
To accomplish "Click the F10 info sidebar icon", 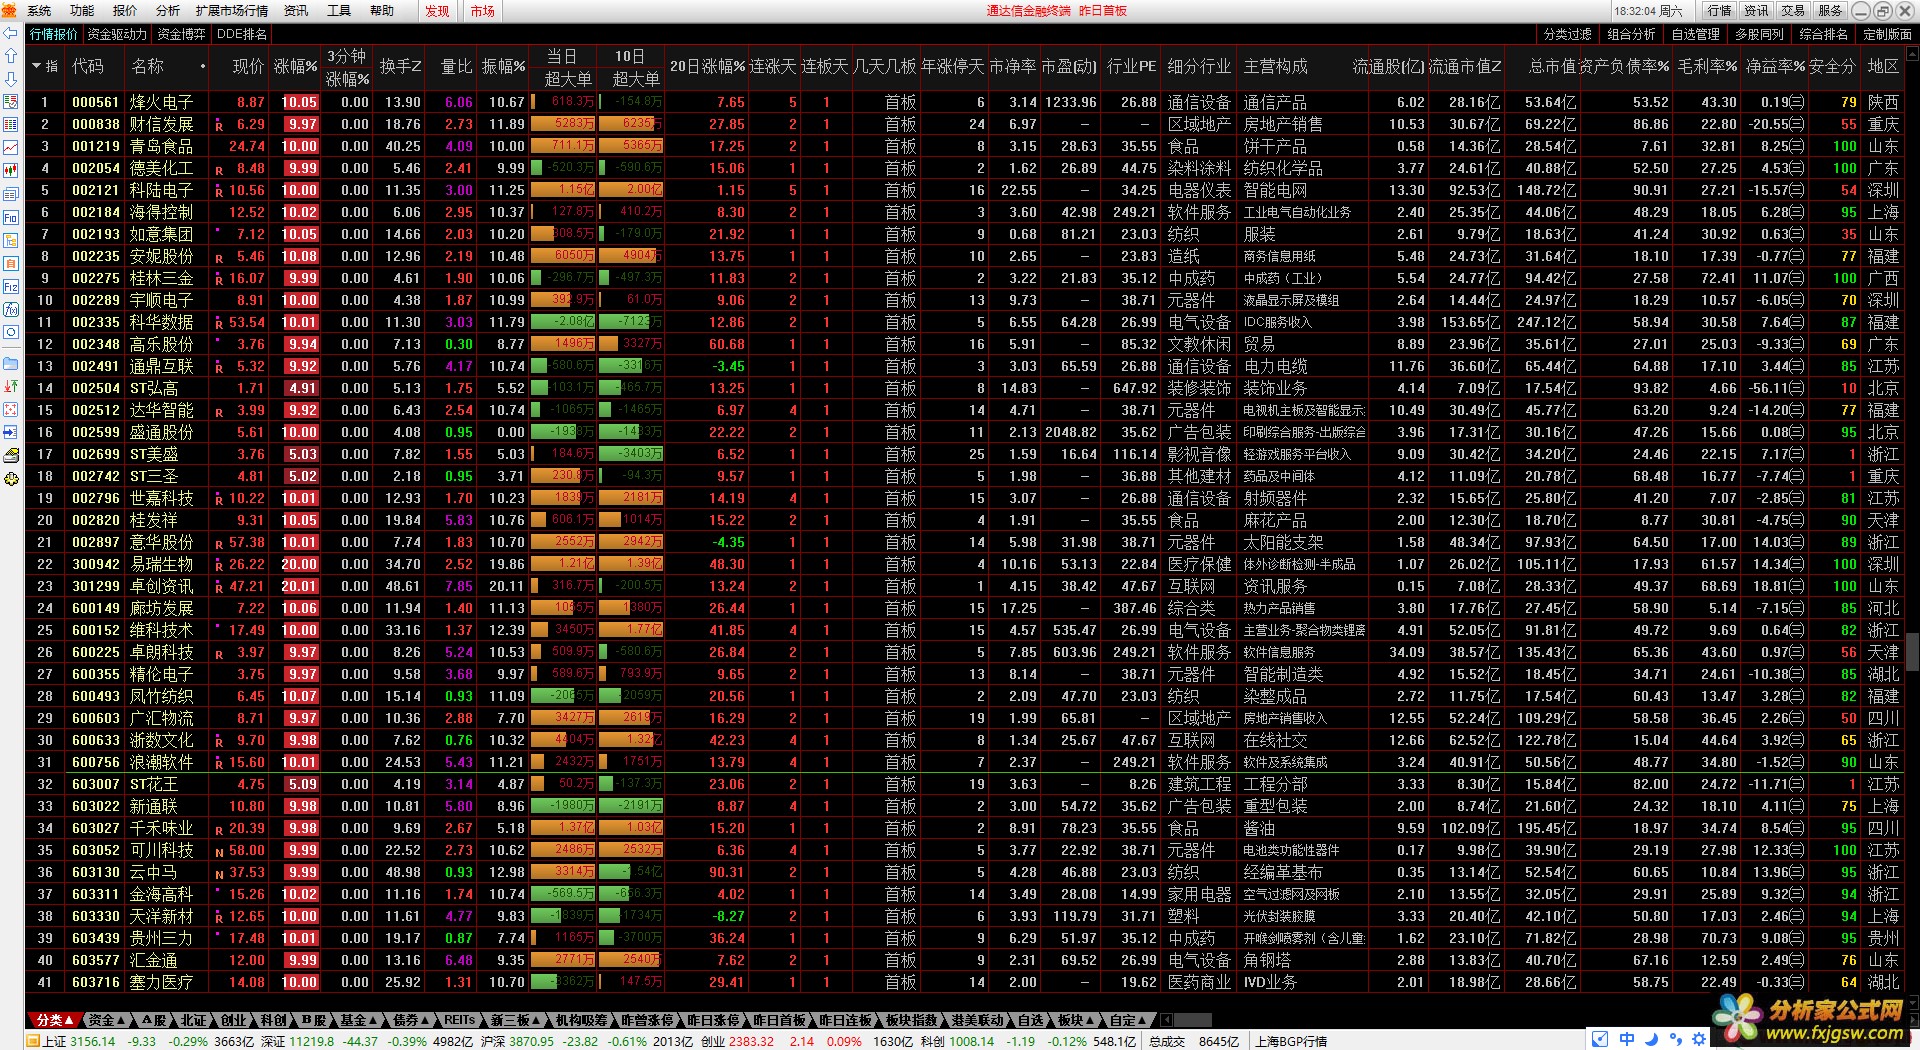I will coord(11,217).
